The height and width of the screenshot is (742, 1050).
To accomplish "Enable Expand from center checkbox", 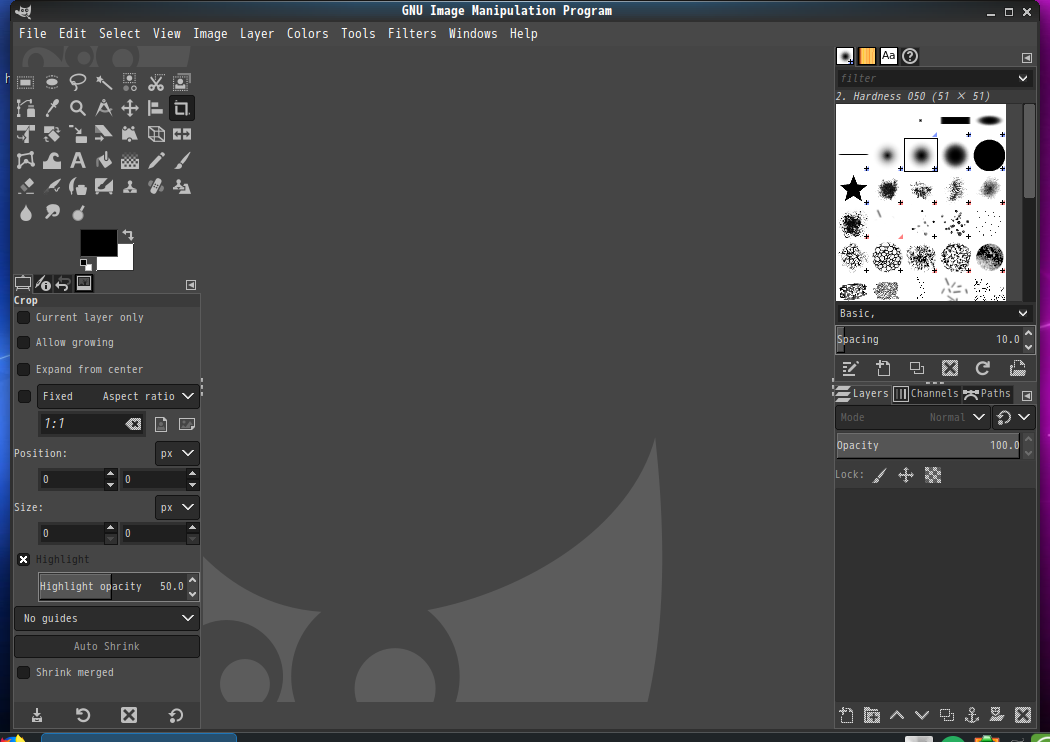I will pos(23,369).
